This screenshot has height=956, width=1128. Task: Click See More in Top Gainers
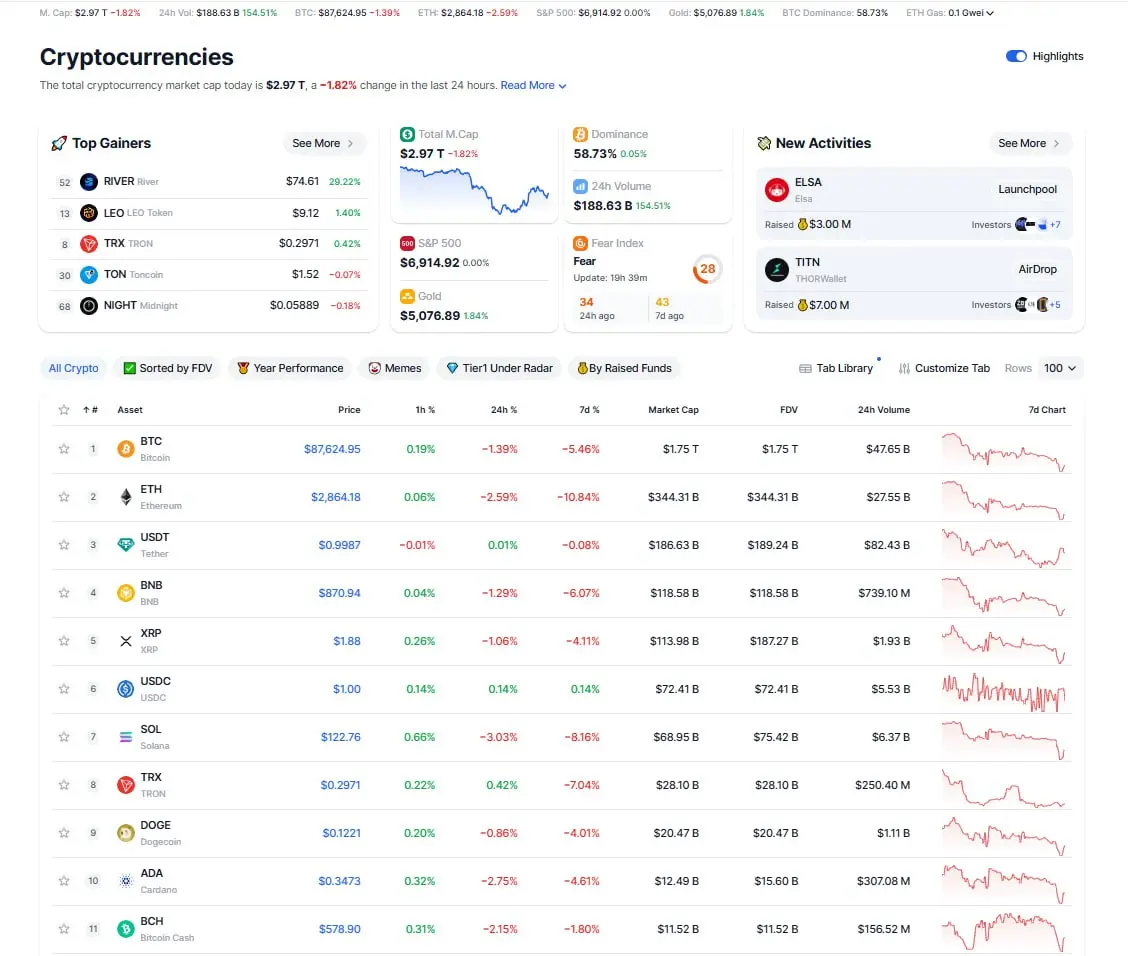pyautogui.click(x=323, y=143)
